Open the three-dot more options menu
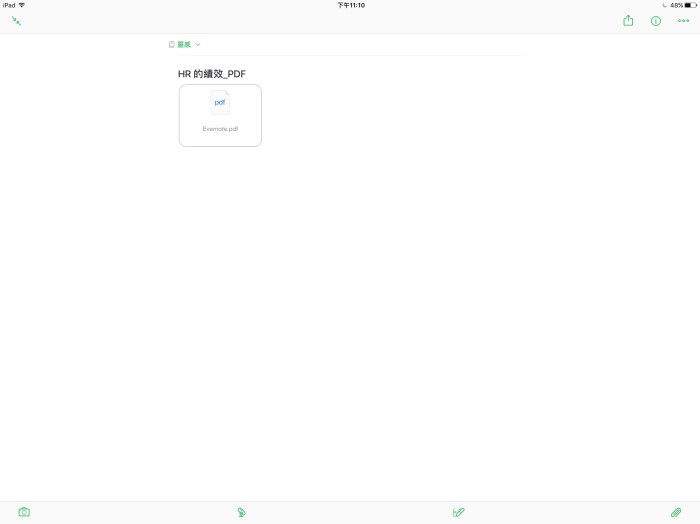 [x=684, y=21]
